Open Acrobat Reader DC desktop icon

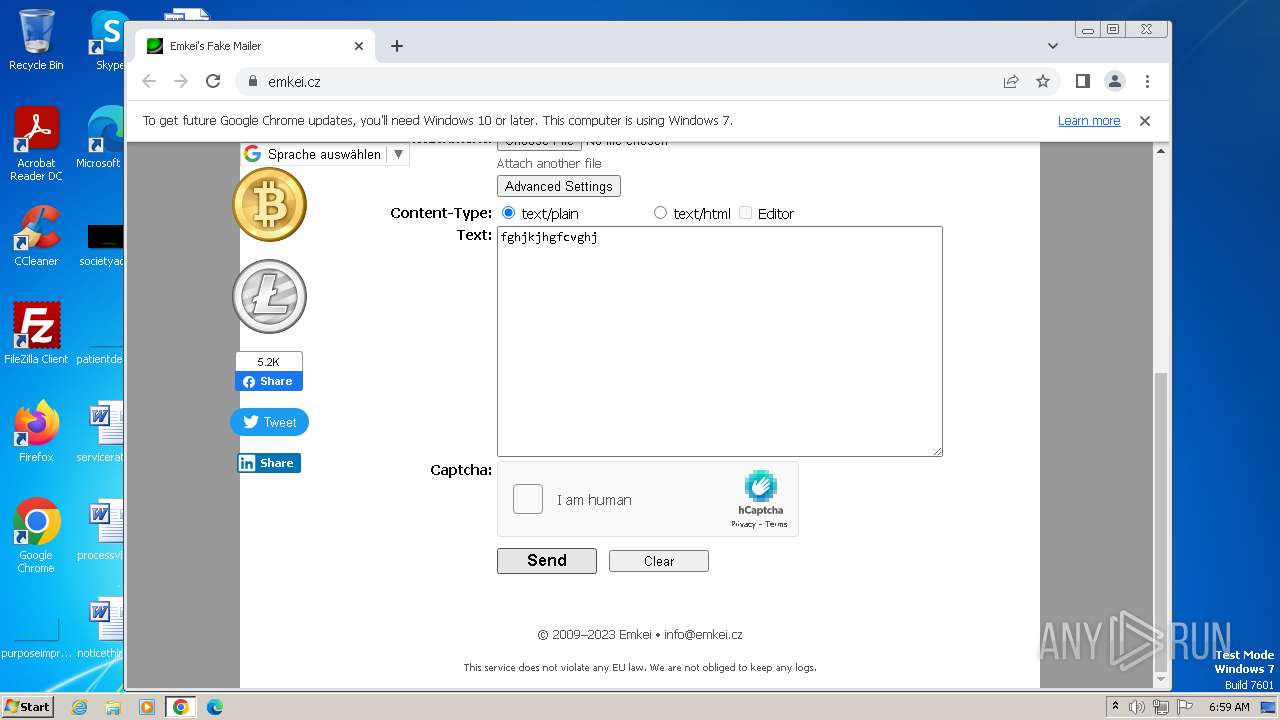pyautogui.click(x=36, y=144)
